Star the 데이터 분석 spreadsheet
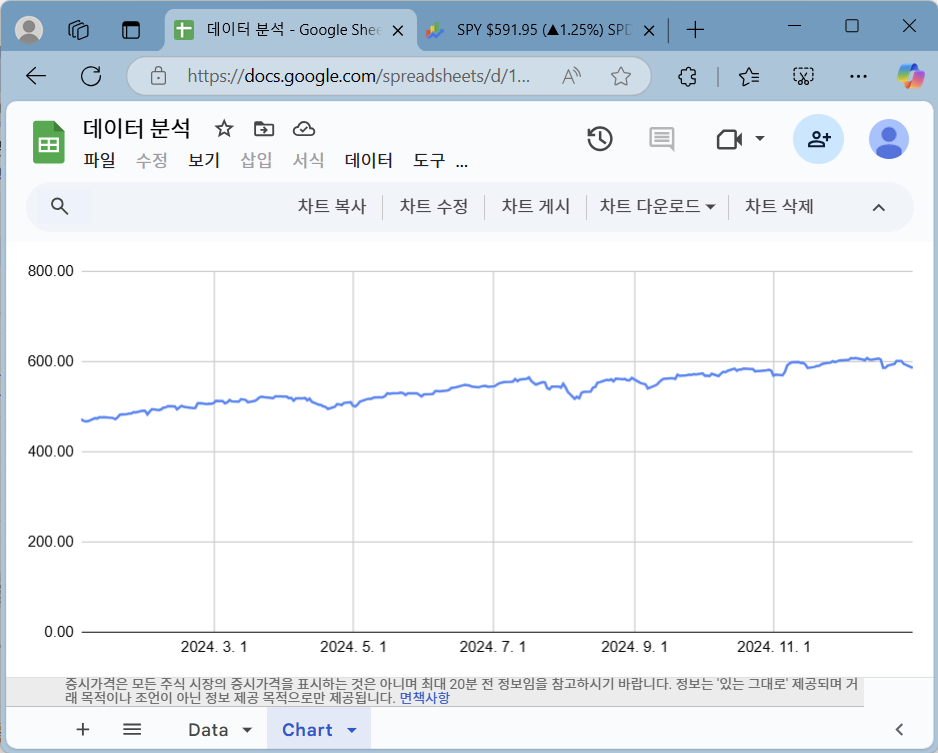This screenshot has width=938, height=753. [223, 128]
